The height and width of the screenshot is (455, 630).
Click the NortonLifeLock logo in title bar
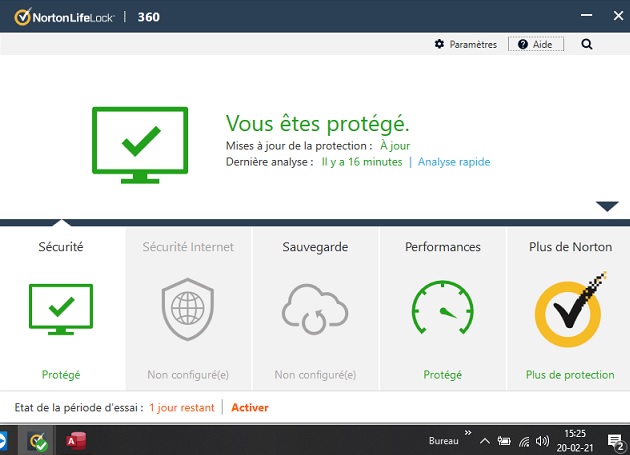65,17
